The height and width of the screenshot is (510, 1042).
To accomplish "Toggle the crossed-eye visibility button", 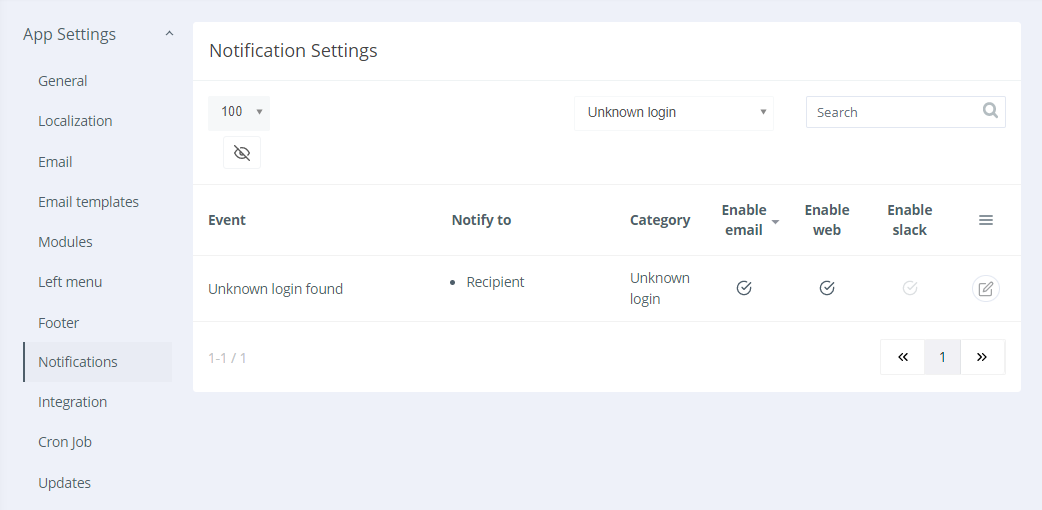I will (242, 153).
